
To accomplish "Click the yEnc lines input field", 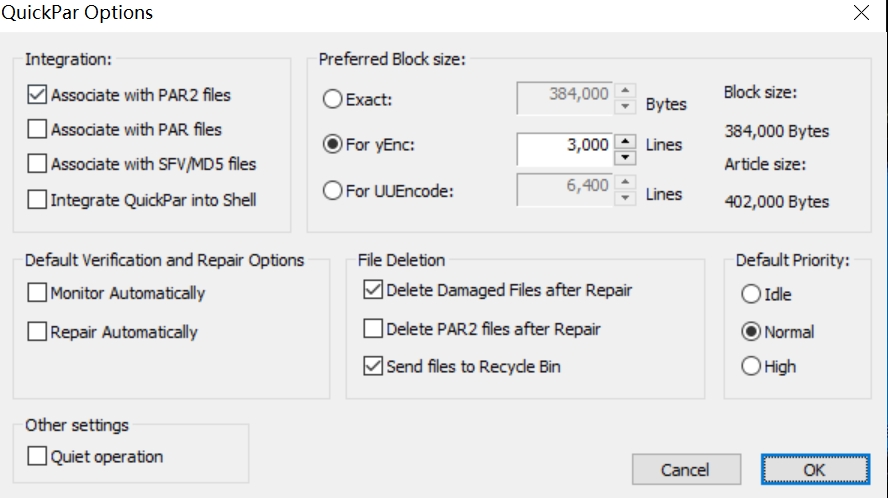I will pyautogui.click(x=565, y=149).
